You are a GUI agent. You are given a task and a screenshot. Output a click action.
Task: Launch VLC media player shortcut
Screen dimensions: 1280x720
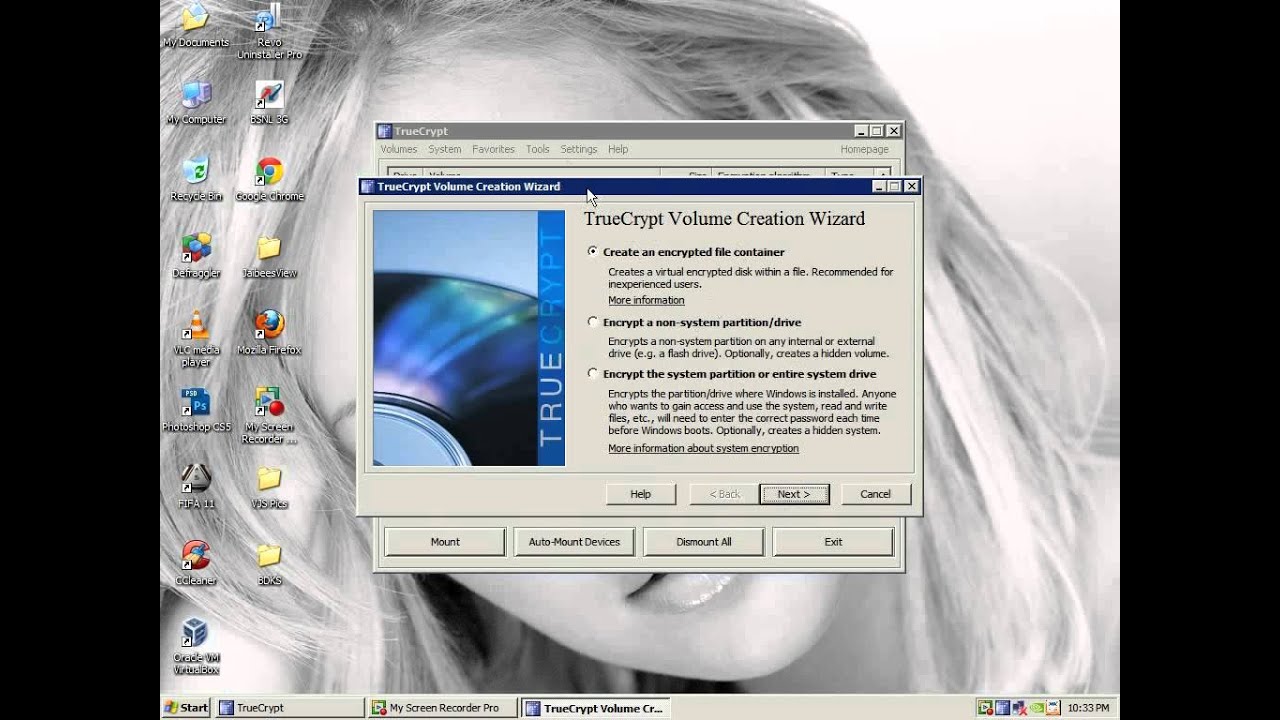tap(196, 338)
